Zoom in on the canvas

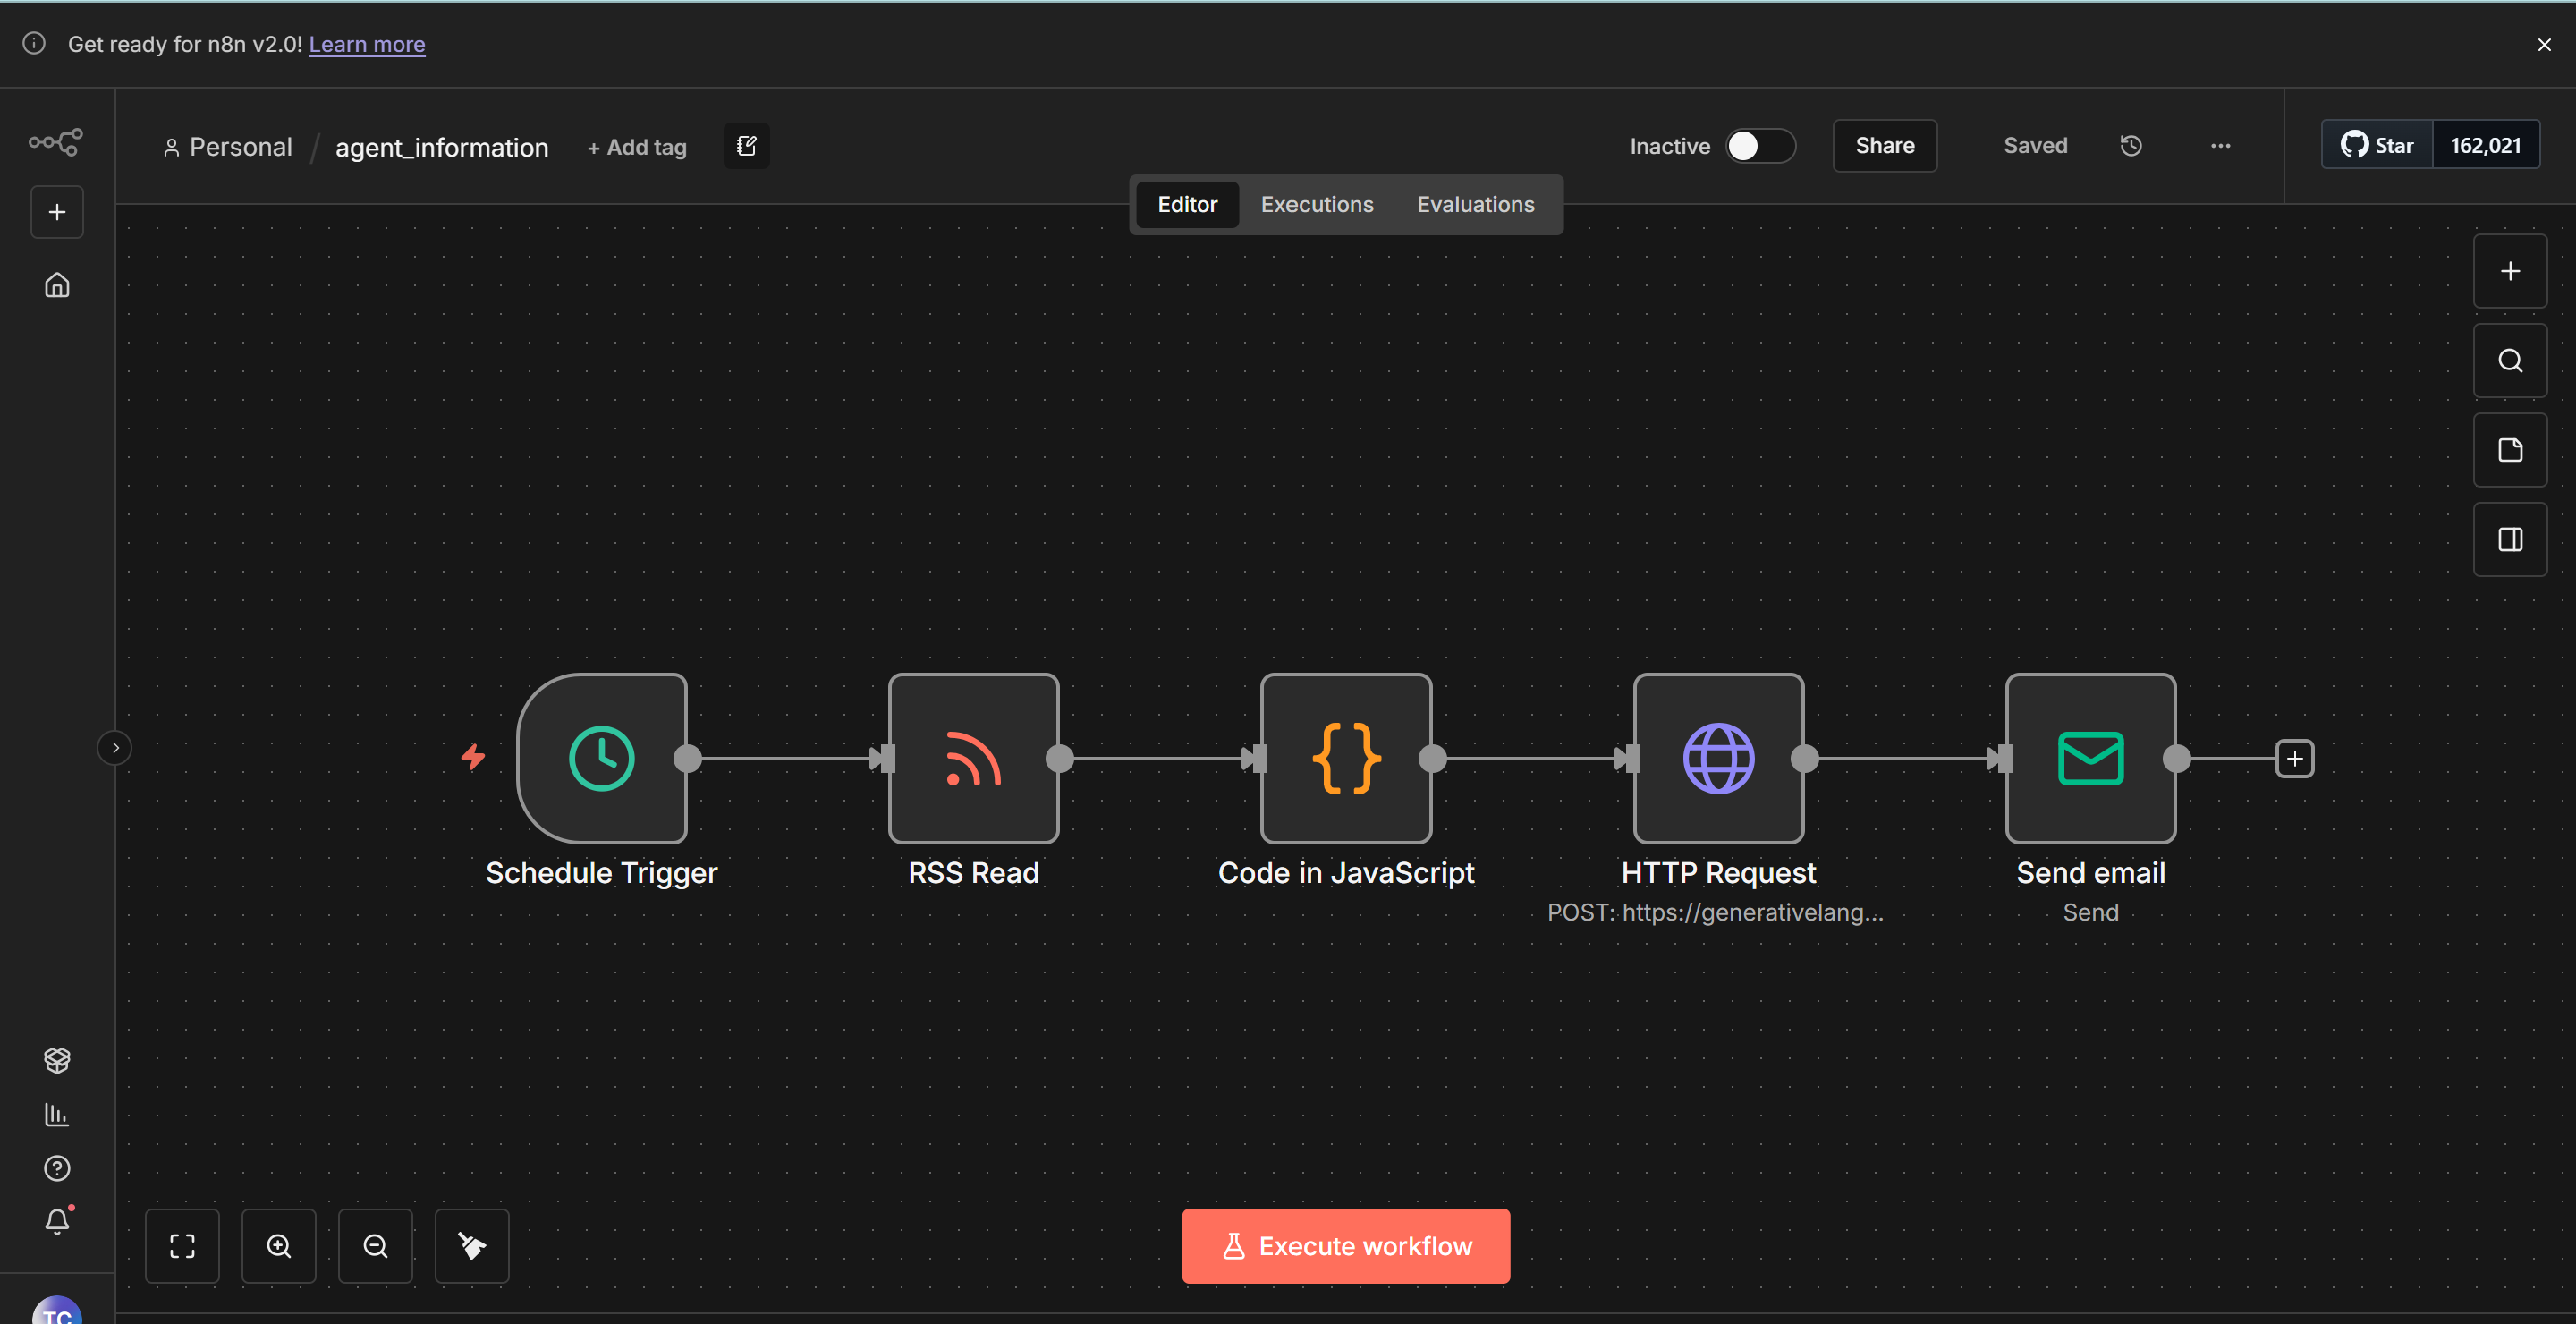point(279,1246)
